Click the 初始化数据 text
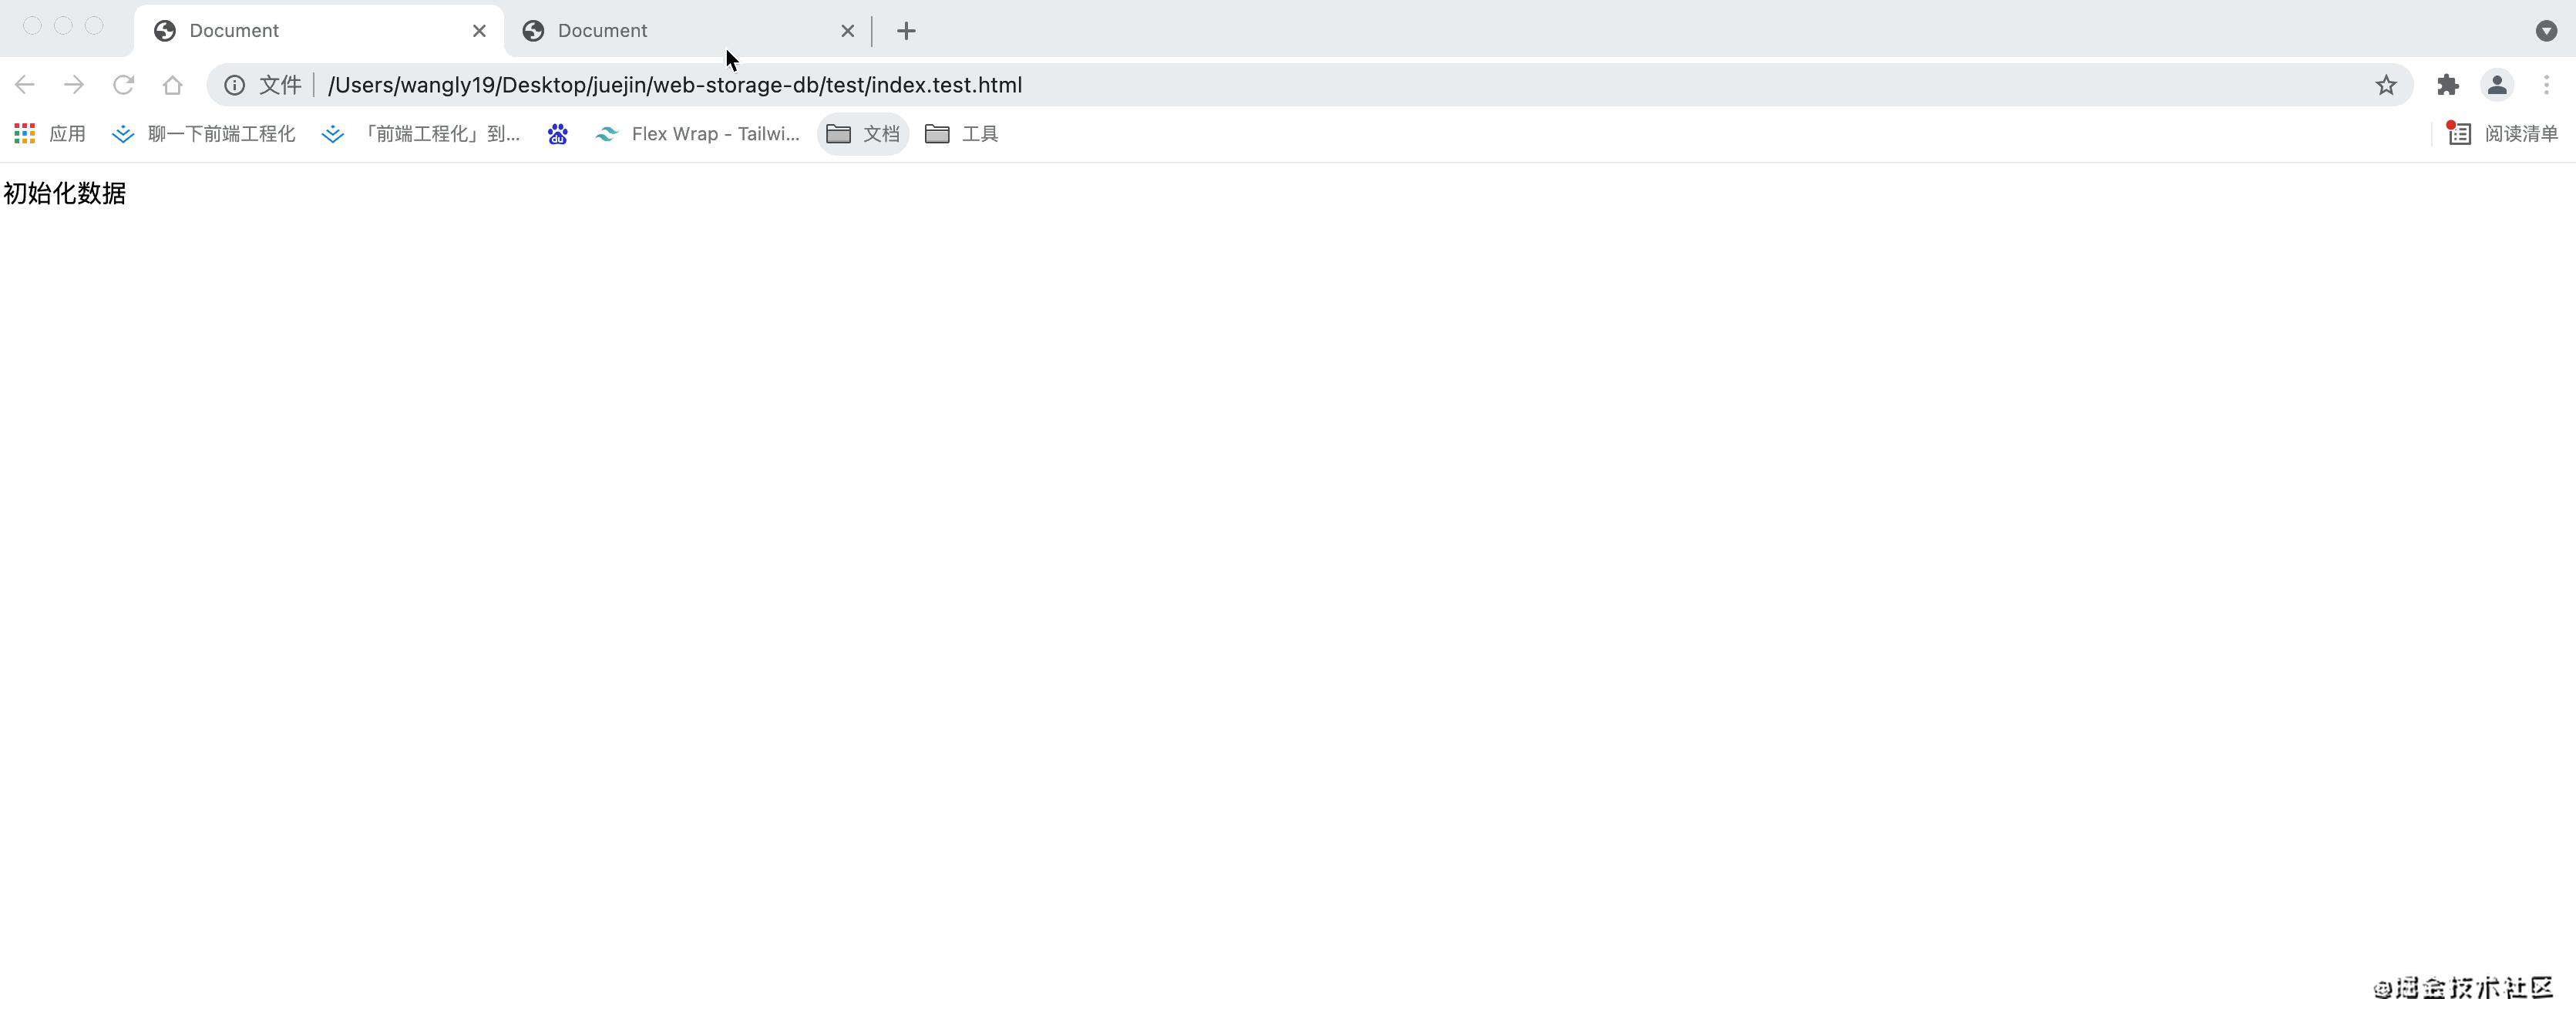 tap(65, 193)
